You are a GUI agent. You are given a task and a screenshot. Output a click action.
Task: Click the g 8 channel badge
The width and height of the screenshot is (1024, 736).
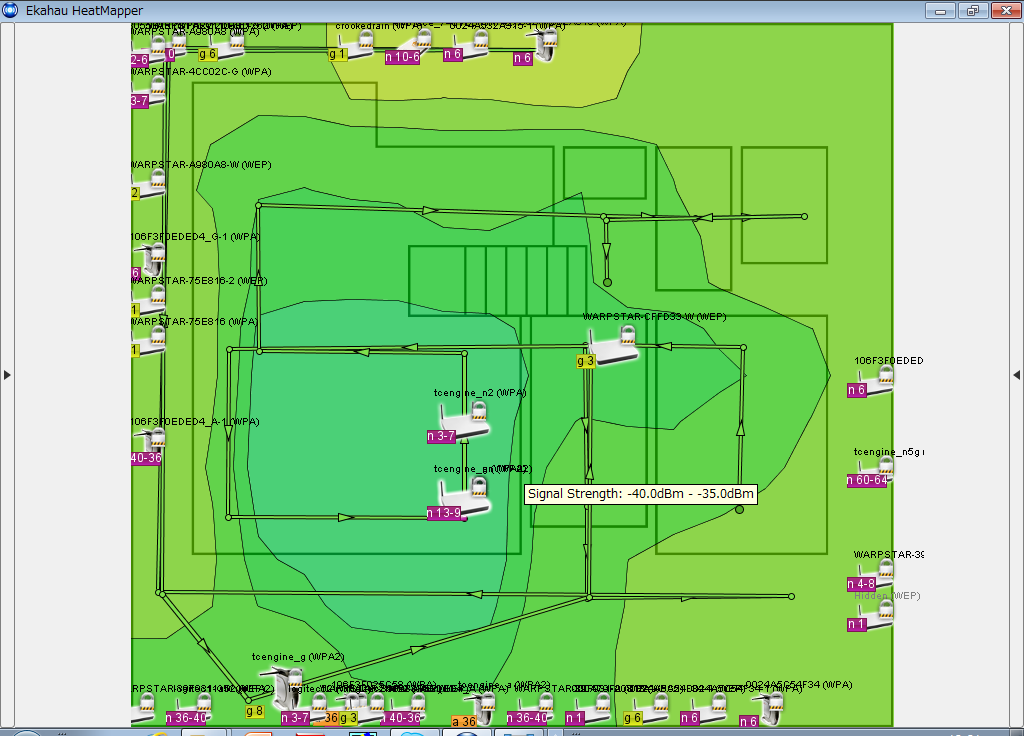[x=255, y=711]
